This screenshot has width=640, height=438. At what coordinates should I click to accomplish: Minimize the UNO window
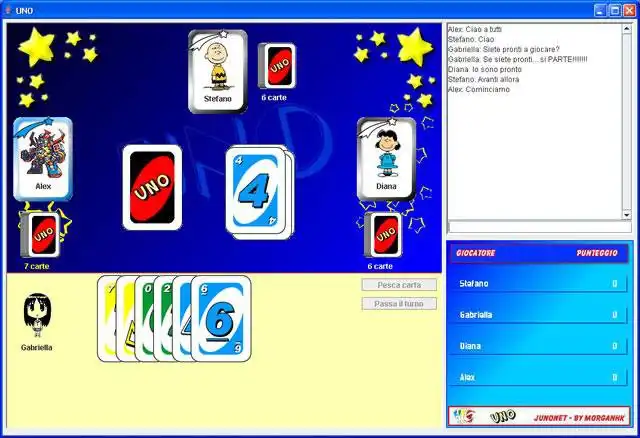click(x=600, y=10)
